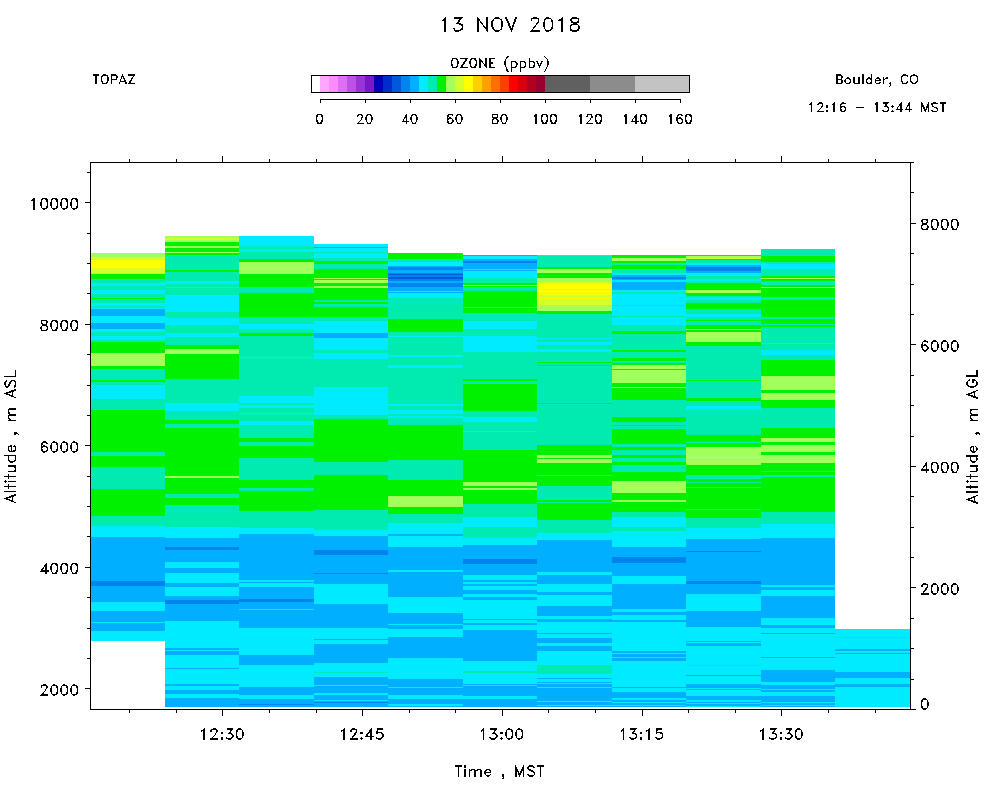Click the "12:45" time axis label
Image resolution: width=1000 pixels, height=800 pixels.
(x=362, y=734)
